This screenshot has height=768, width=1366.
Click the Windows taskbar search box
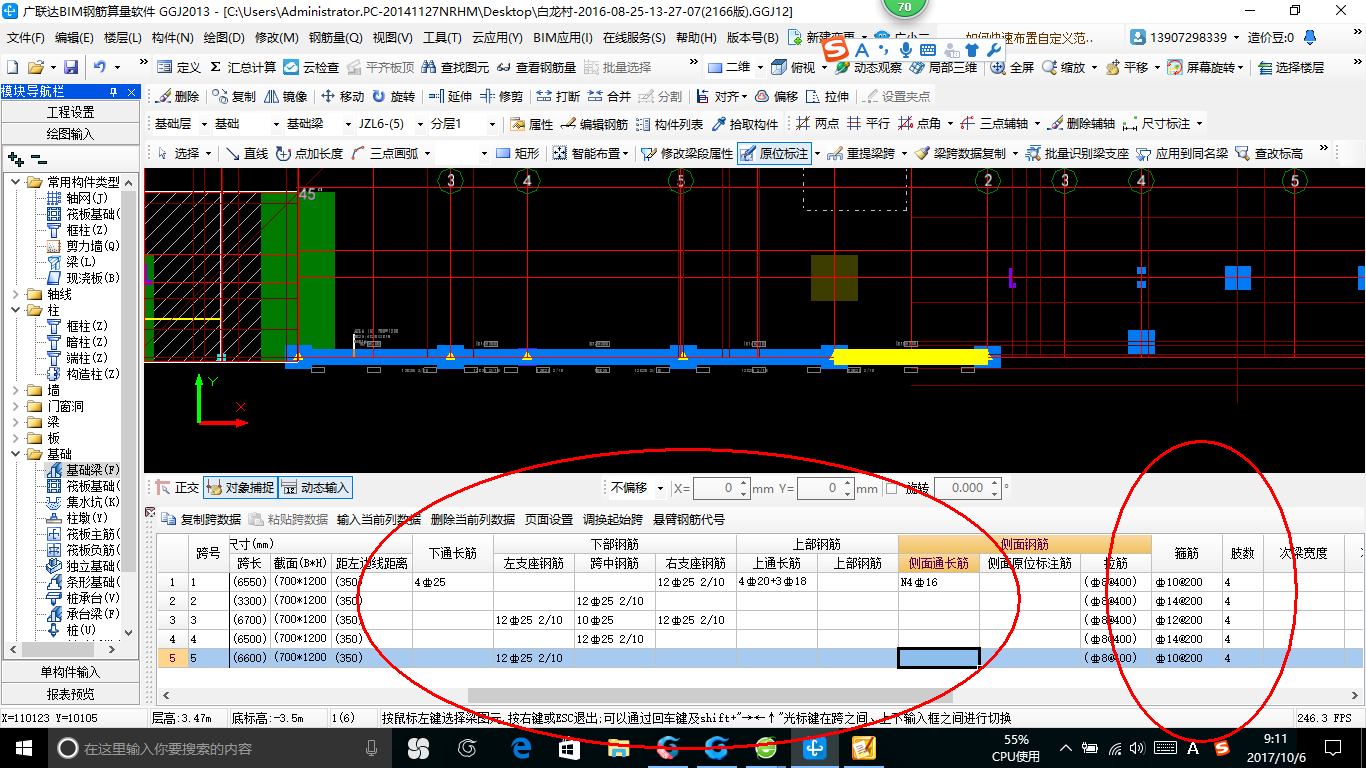[x=220, y=747]
